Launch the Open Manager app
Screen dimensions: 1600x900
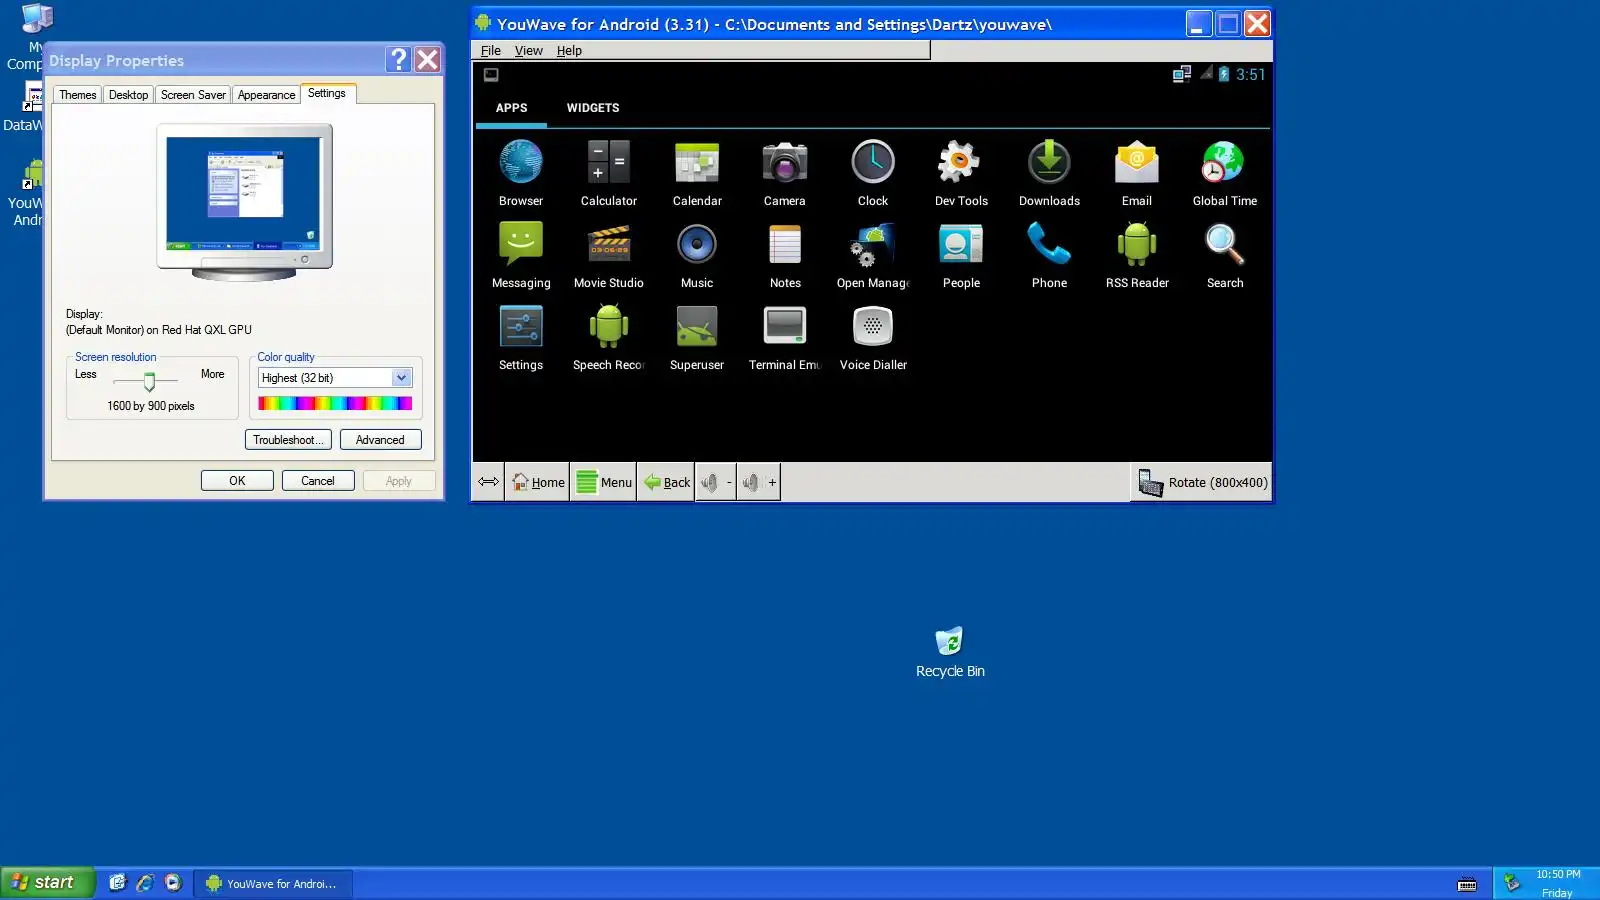[x=873, y=255]
